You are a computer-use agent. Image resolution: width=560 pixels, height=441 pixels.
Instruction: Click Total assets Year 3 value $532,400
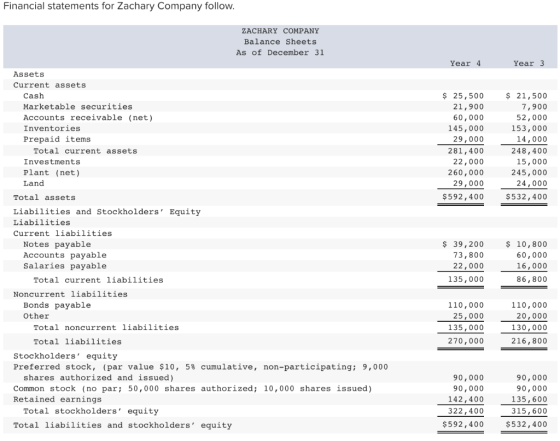pos(526,197)
